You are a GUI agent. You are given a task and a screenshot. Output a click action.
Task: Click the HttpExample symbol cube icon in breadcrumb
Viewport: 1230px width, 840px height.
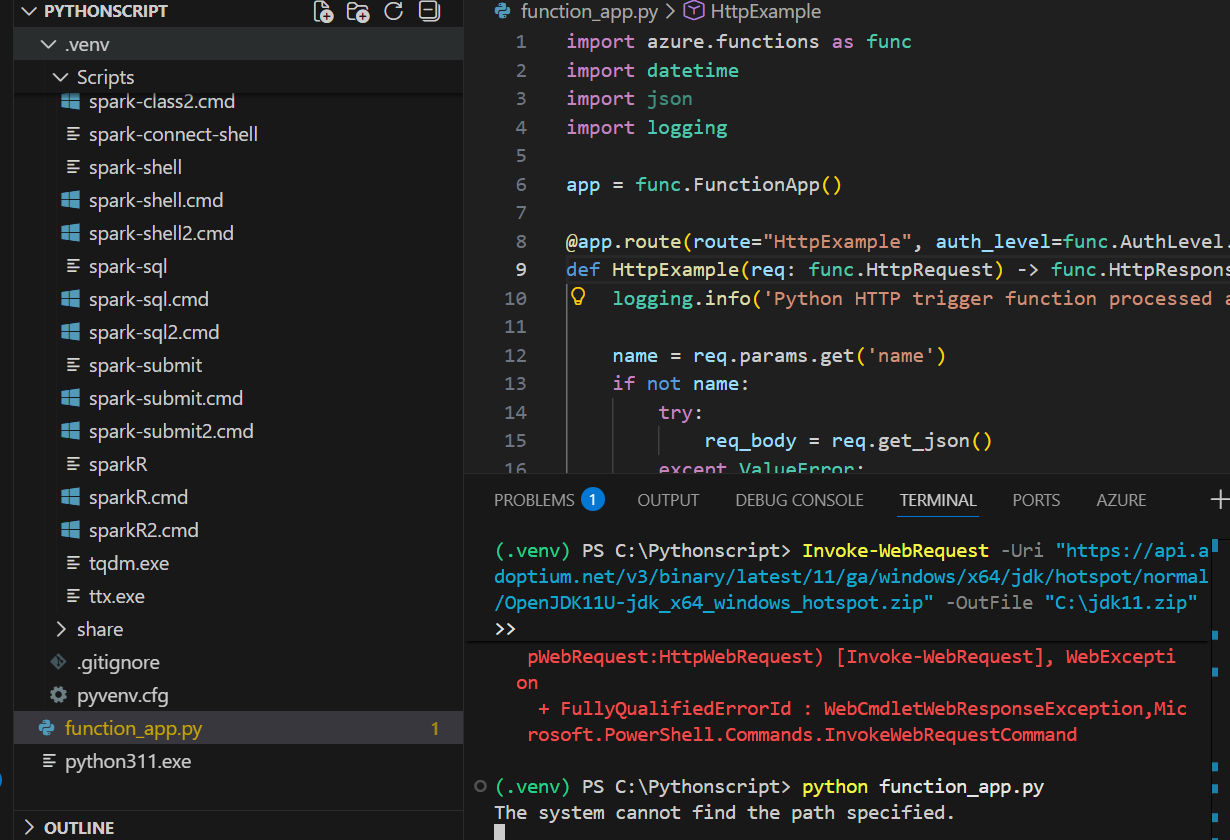click(693, 12)
